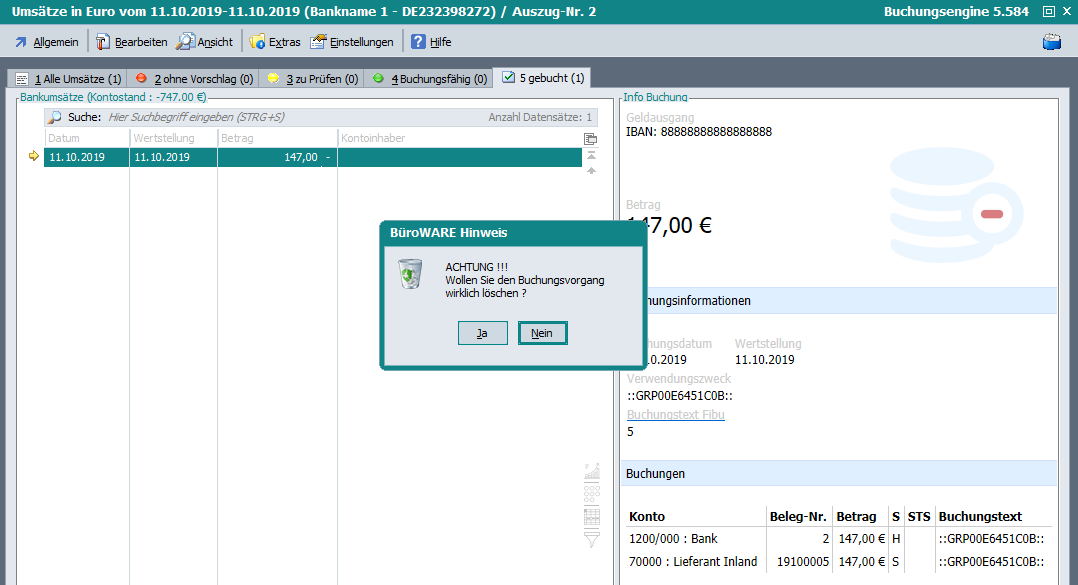
Task: Jump to first record arrow icon
Action: click(591, 155)
